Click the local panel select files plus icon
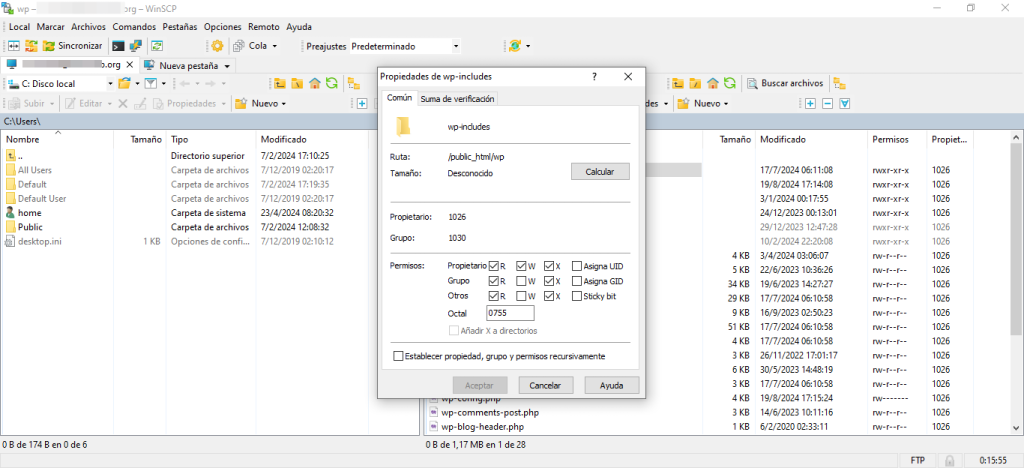Image resolution: width=1024 pixels, height=468 pixels. pos(362,103)
